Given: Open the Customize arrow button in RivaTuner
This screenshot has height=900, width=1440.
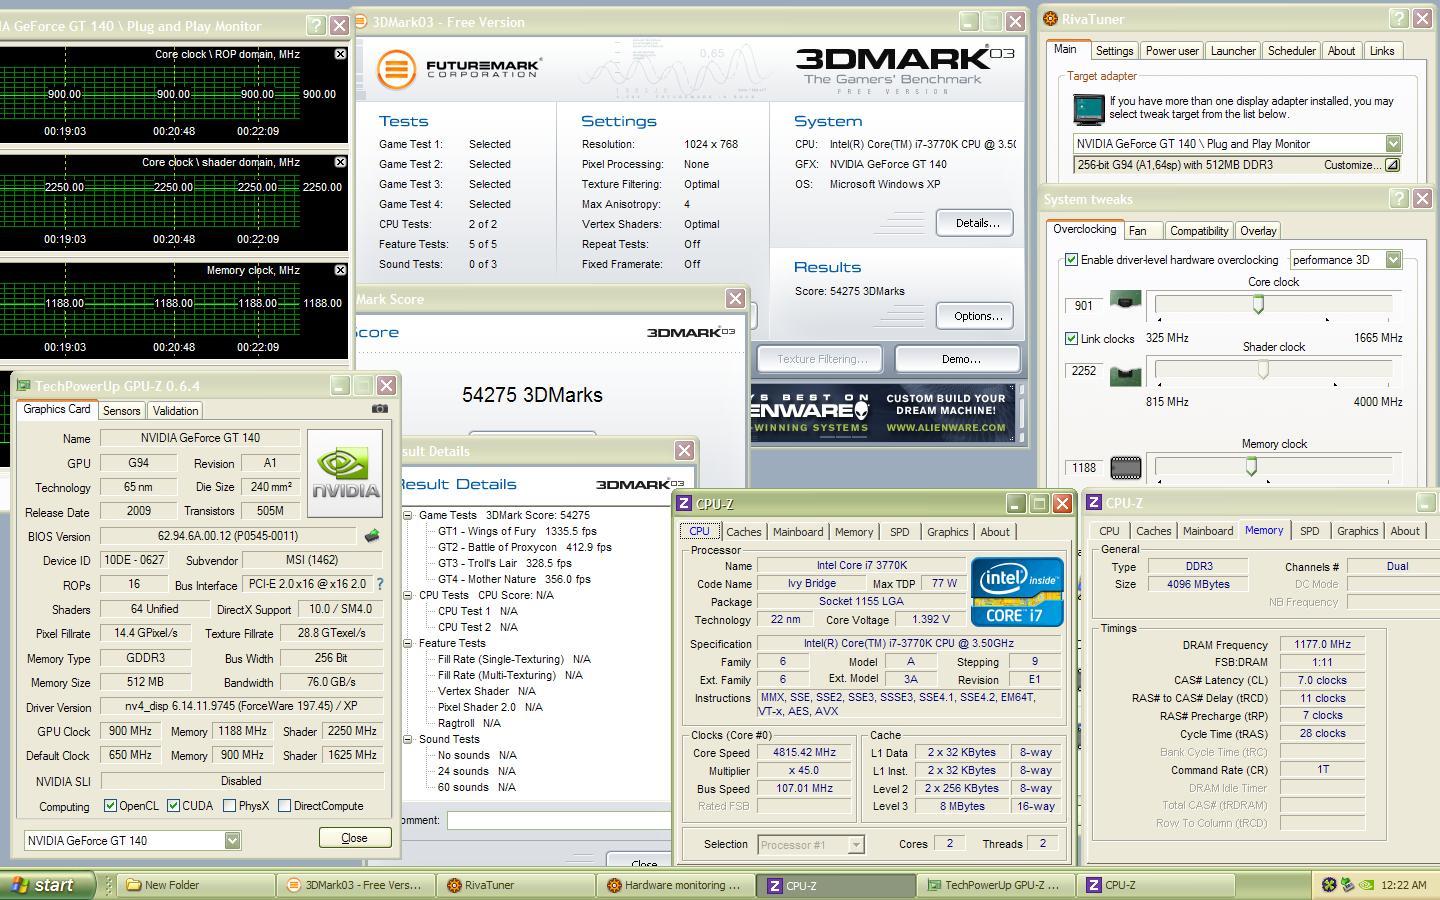Looking at the screenshot, I should (x=1392, y=165).
